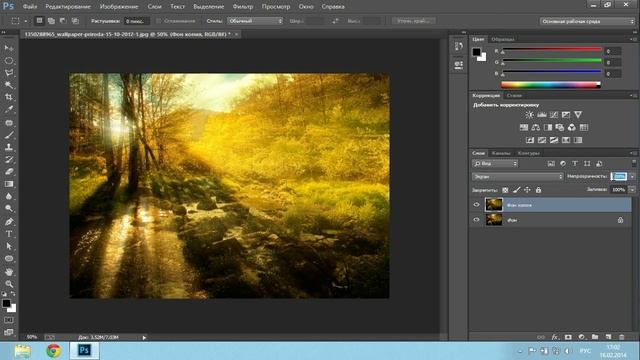640x360 pixels.
Task: Select the Eraser tool
Action: pyautogui.click(x=9, y=171)
